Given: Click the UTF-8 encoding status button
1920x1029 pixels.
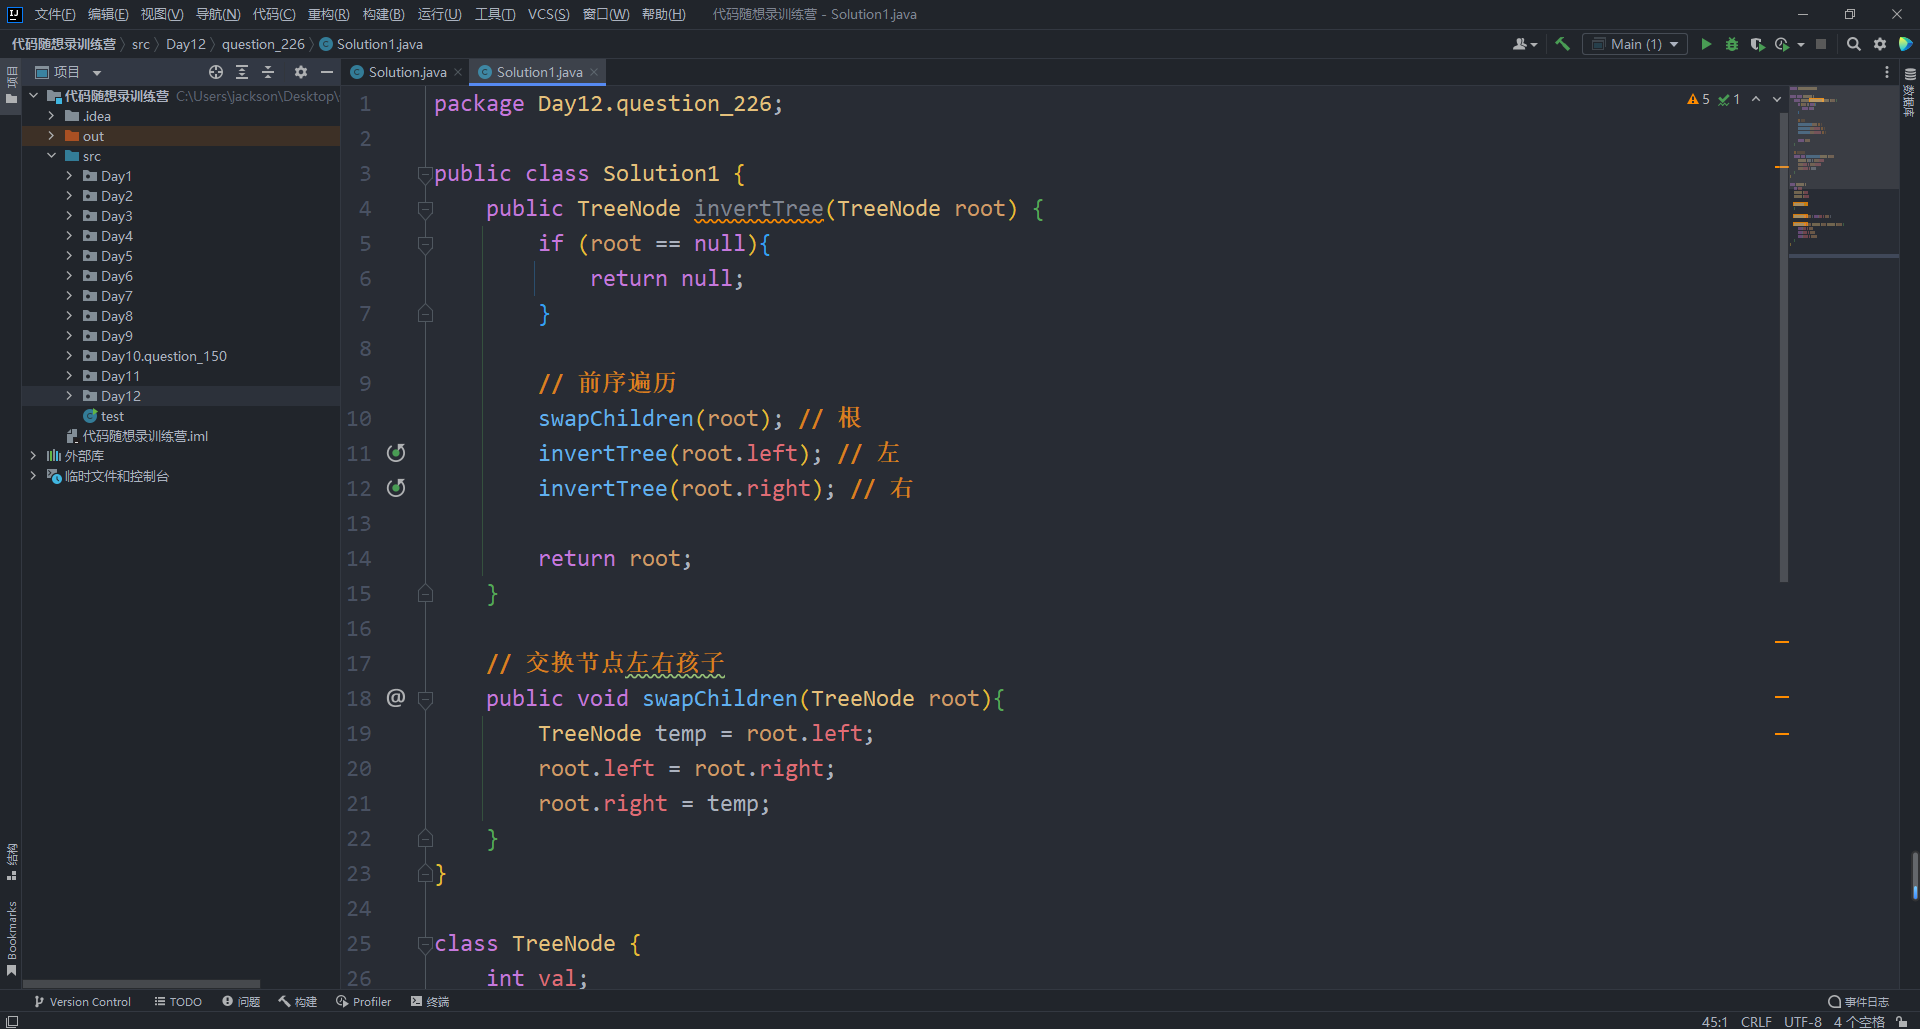Looking at the screenshot, I should click(1802, 1021).
